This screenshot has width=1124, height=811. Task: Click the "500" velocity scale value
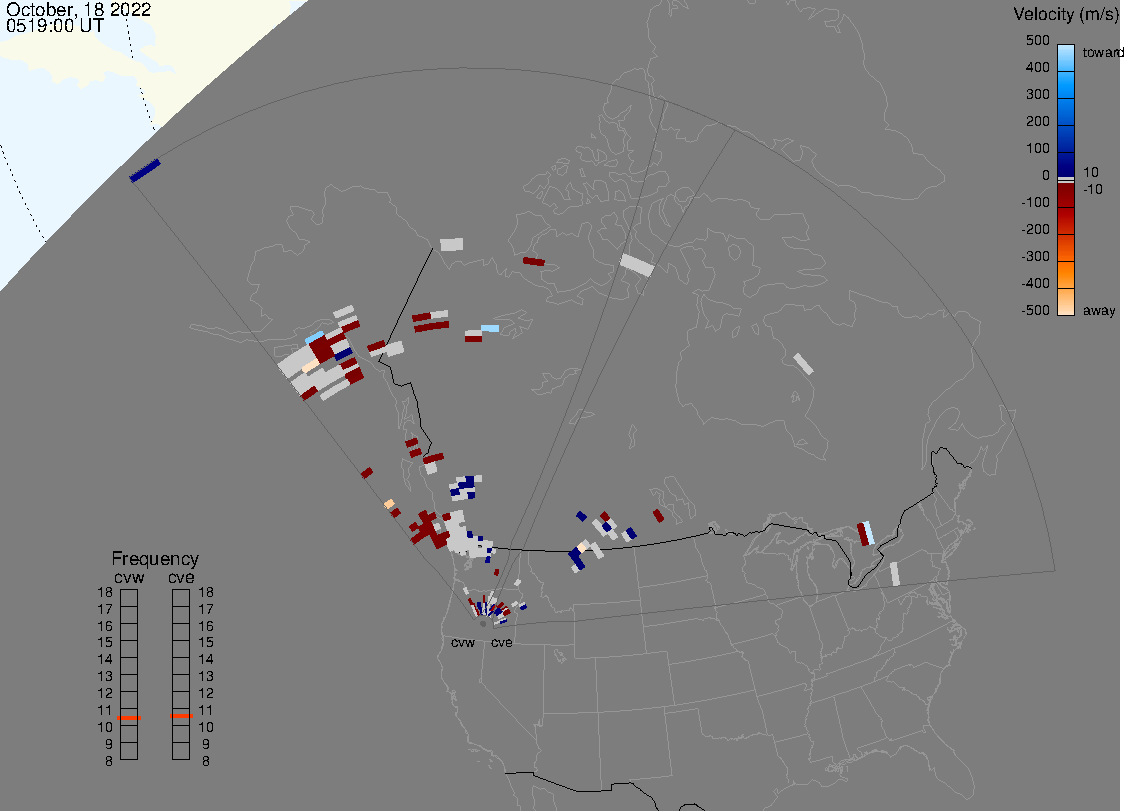(1037, 40)
